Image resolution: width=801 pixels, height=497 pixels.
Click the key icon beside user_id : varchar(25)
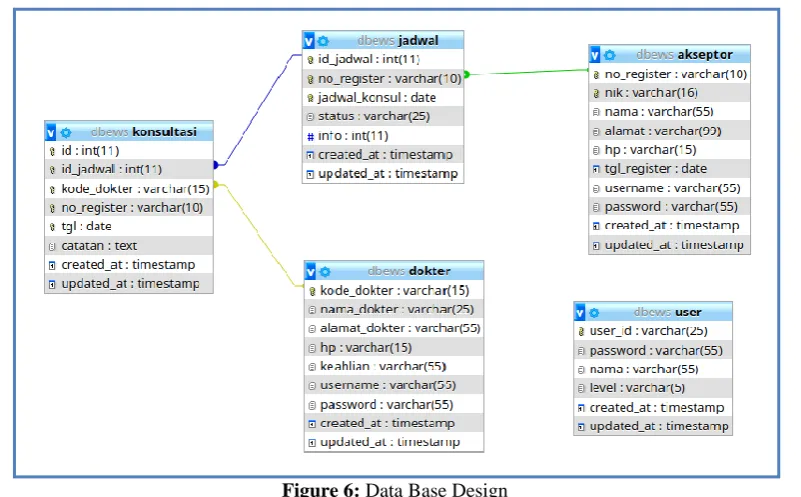tap(581, 332)
